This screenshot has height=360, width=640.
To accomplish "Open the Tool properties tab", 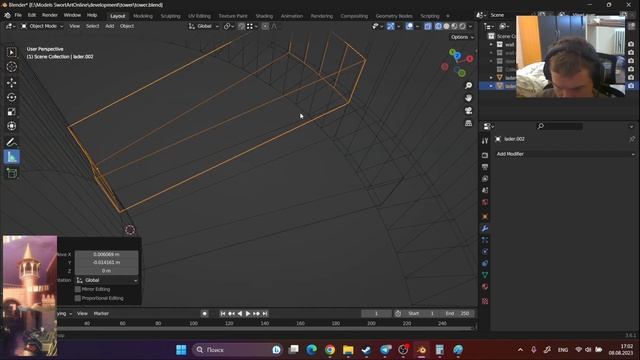I will [485, 141].
